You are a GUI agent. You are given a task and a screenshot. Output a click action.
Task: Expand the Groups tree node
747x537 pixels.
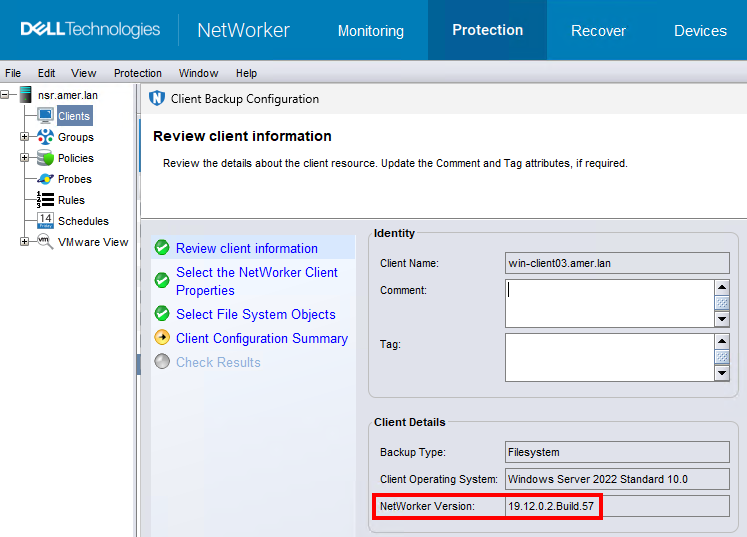pos(24,137)
